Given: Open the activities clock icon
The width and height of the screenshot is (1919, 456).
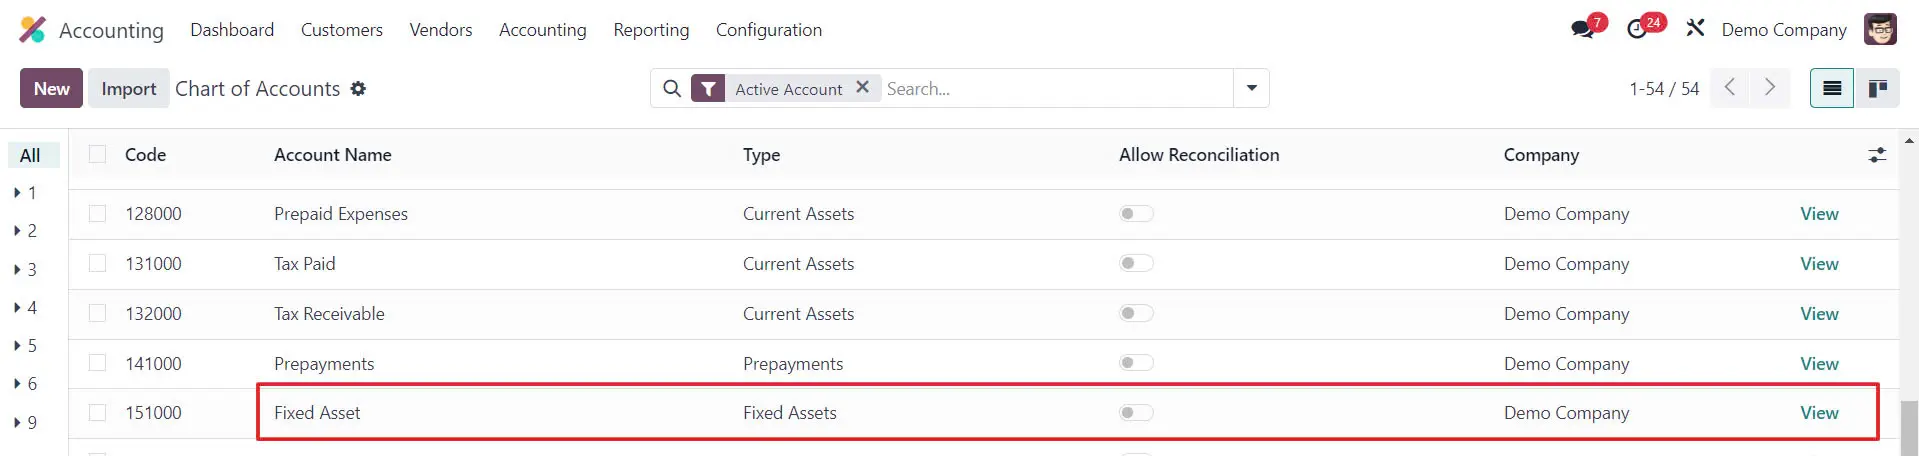Looking at the screenshot, I should coord(1637,29).
